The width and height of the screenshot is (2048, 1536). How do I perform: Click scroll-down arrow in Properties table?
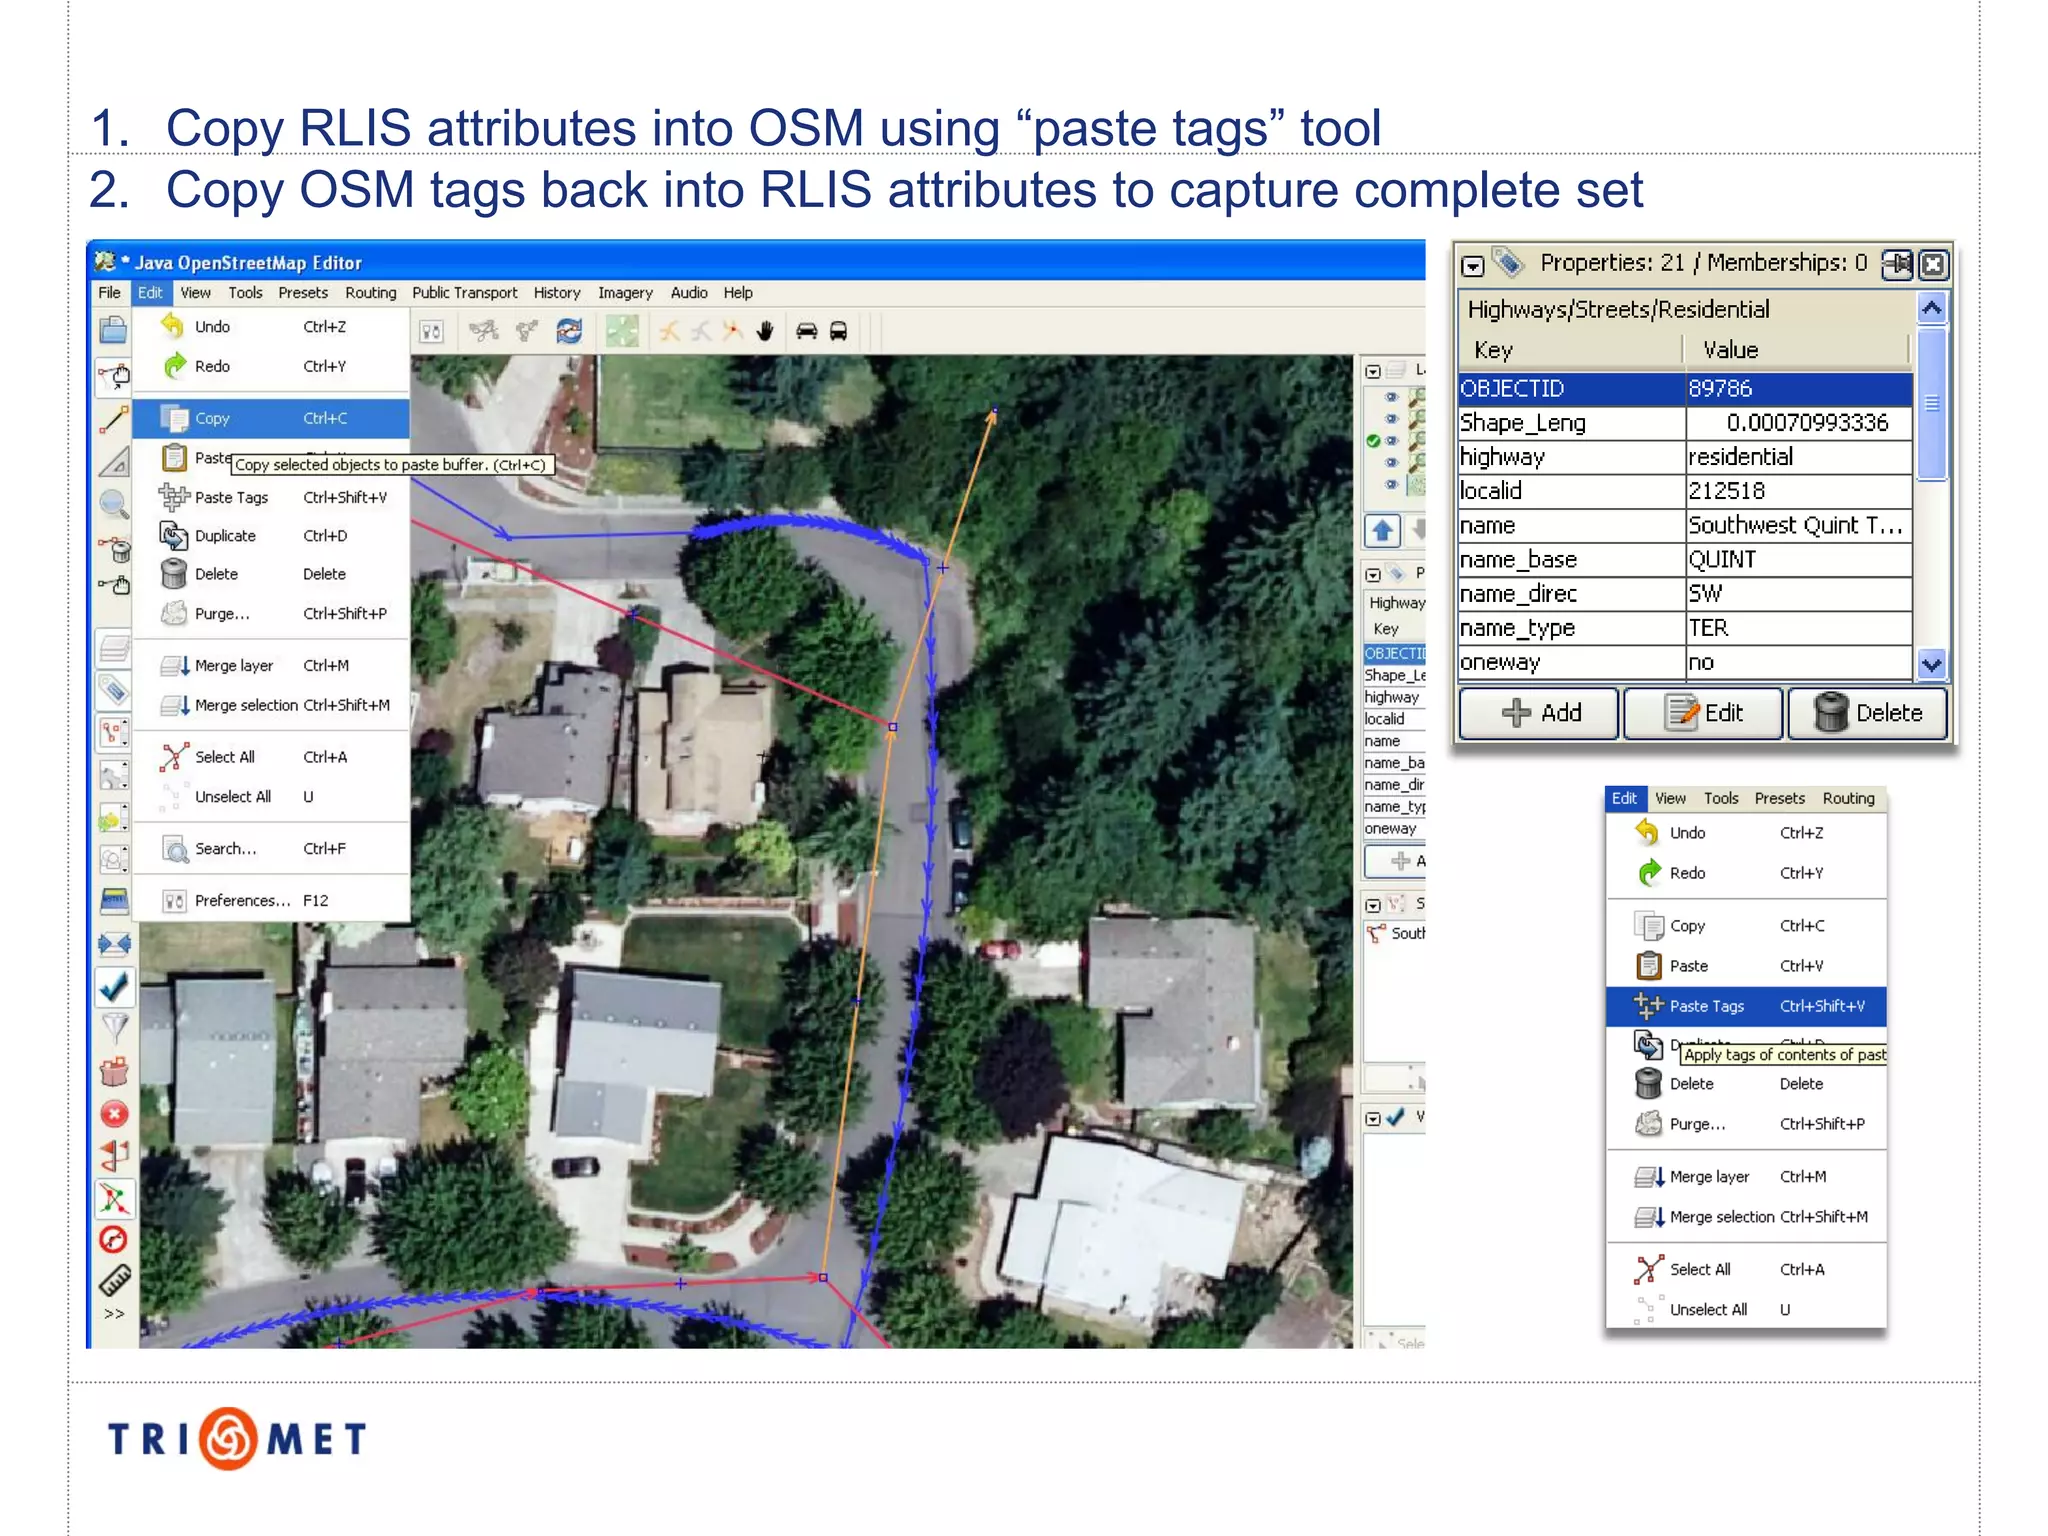point(1932,663)
